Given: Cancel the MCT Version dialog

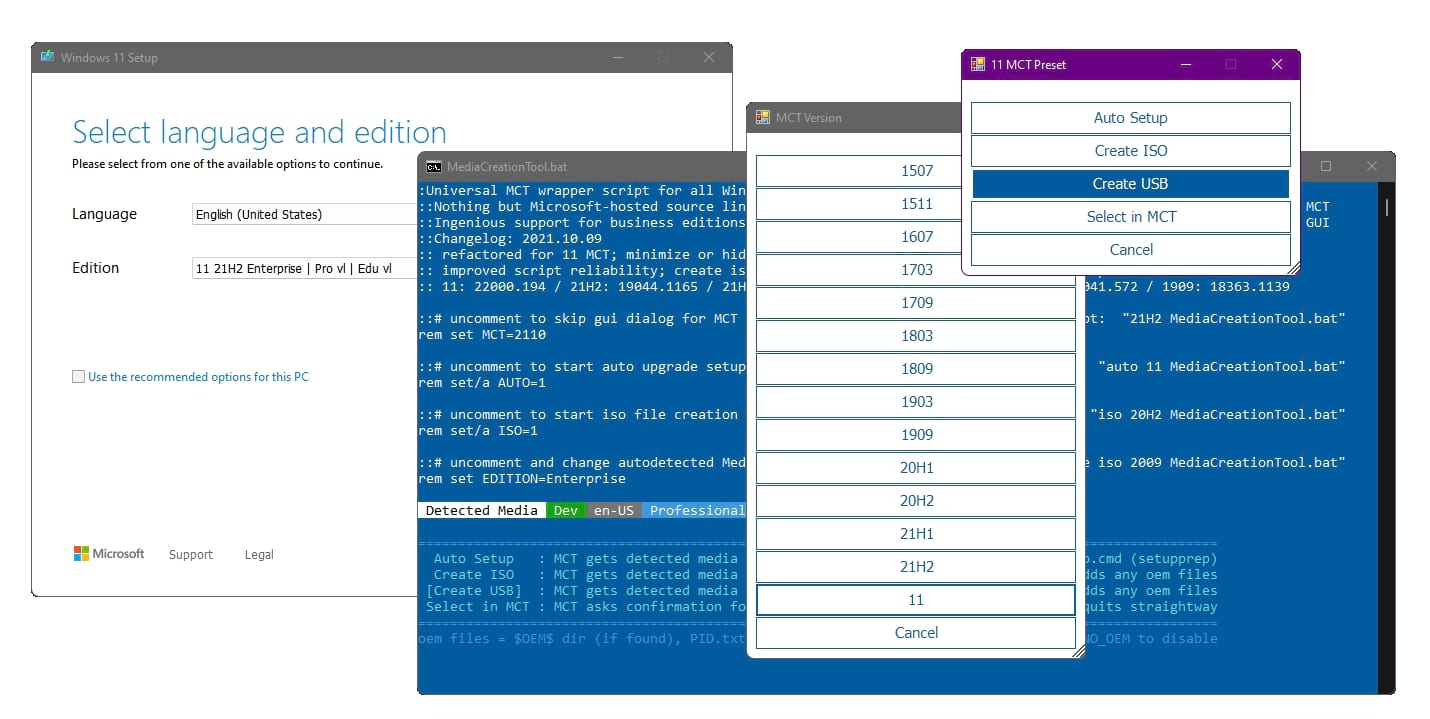Looking at the screenshot, I should 916,633.
